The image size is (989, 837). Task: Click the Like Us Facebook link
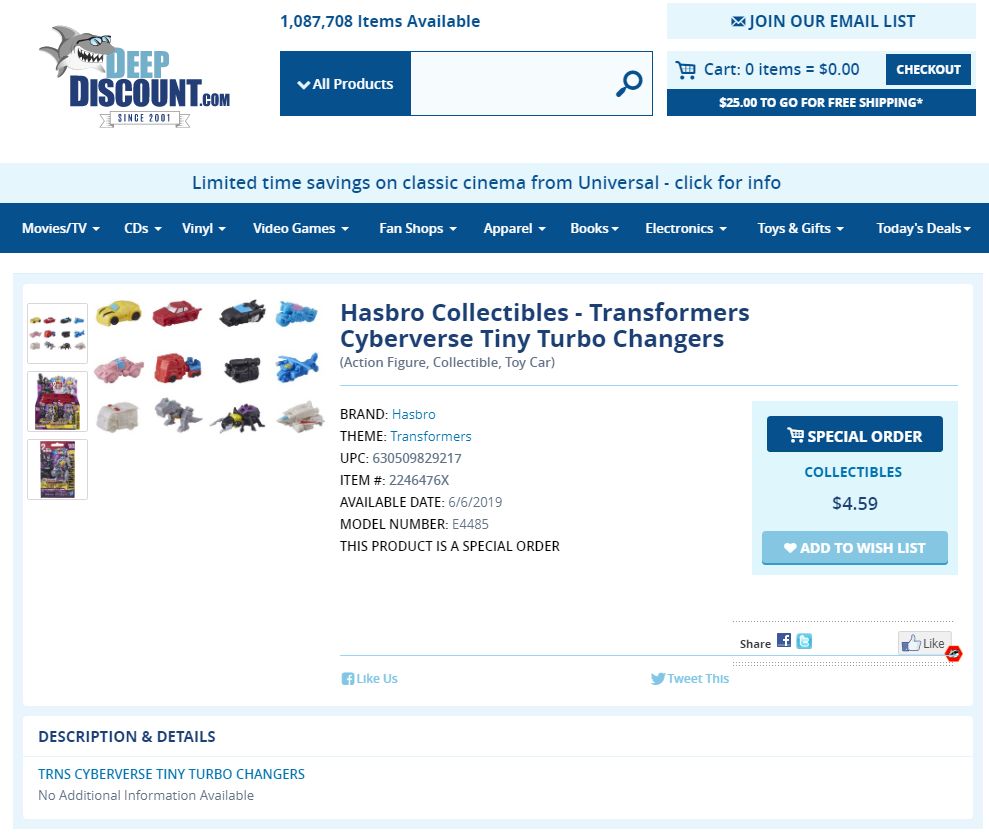(x=370, y=679)
